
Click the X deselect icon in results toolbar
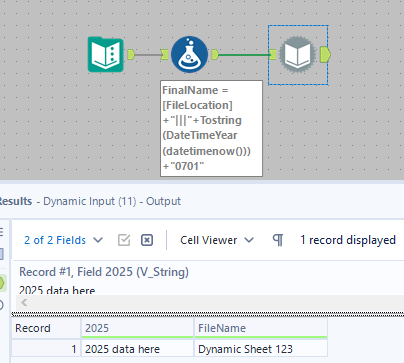pyautogui.click(x=147, y=240)
